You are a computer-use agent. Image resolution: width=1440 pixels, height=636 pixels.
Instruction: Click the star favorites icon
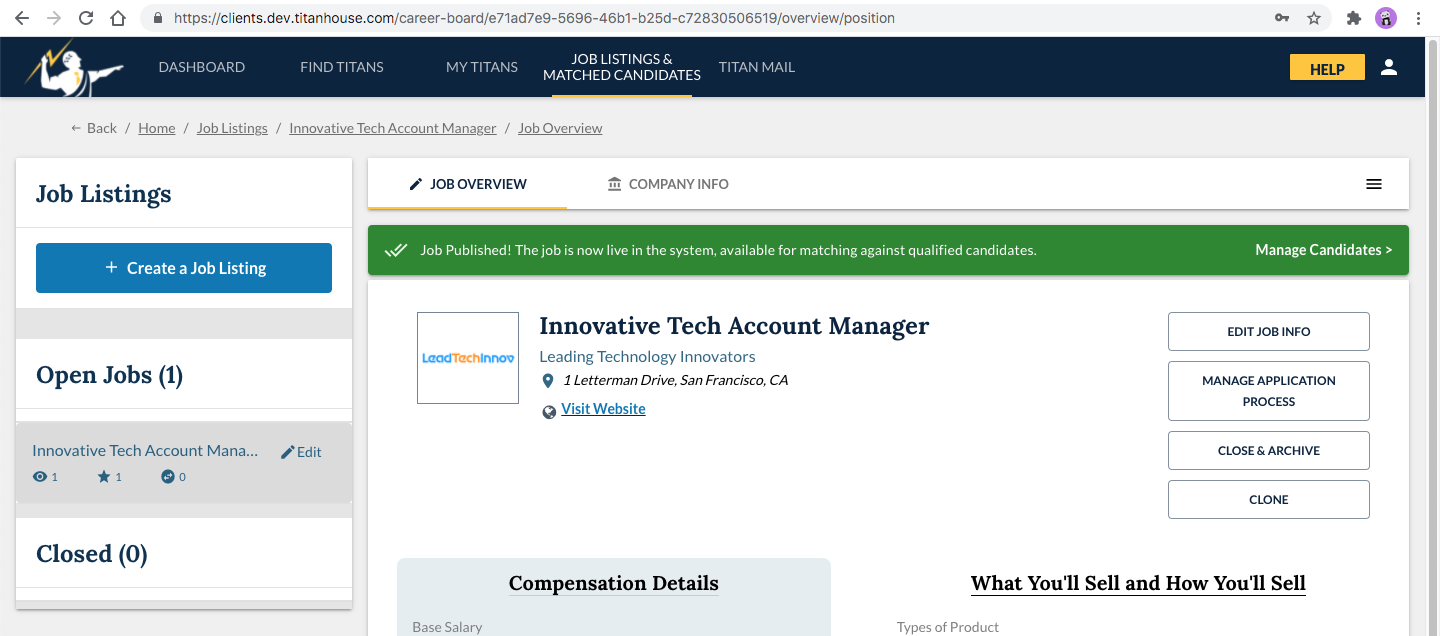(104, 477)
